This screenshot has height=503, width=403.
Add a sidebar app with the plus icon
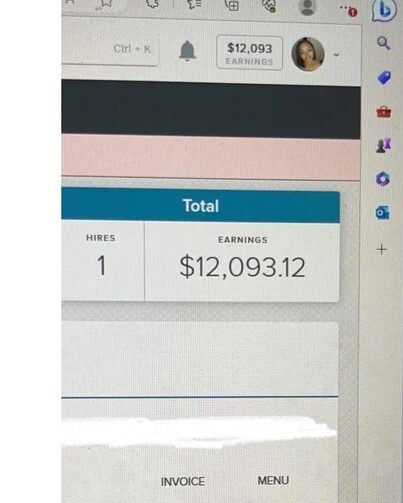coord(382,249)
